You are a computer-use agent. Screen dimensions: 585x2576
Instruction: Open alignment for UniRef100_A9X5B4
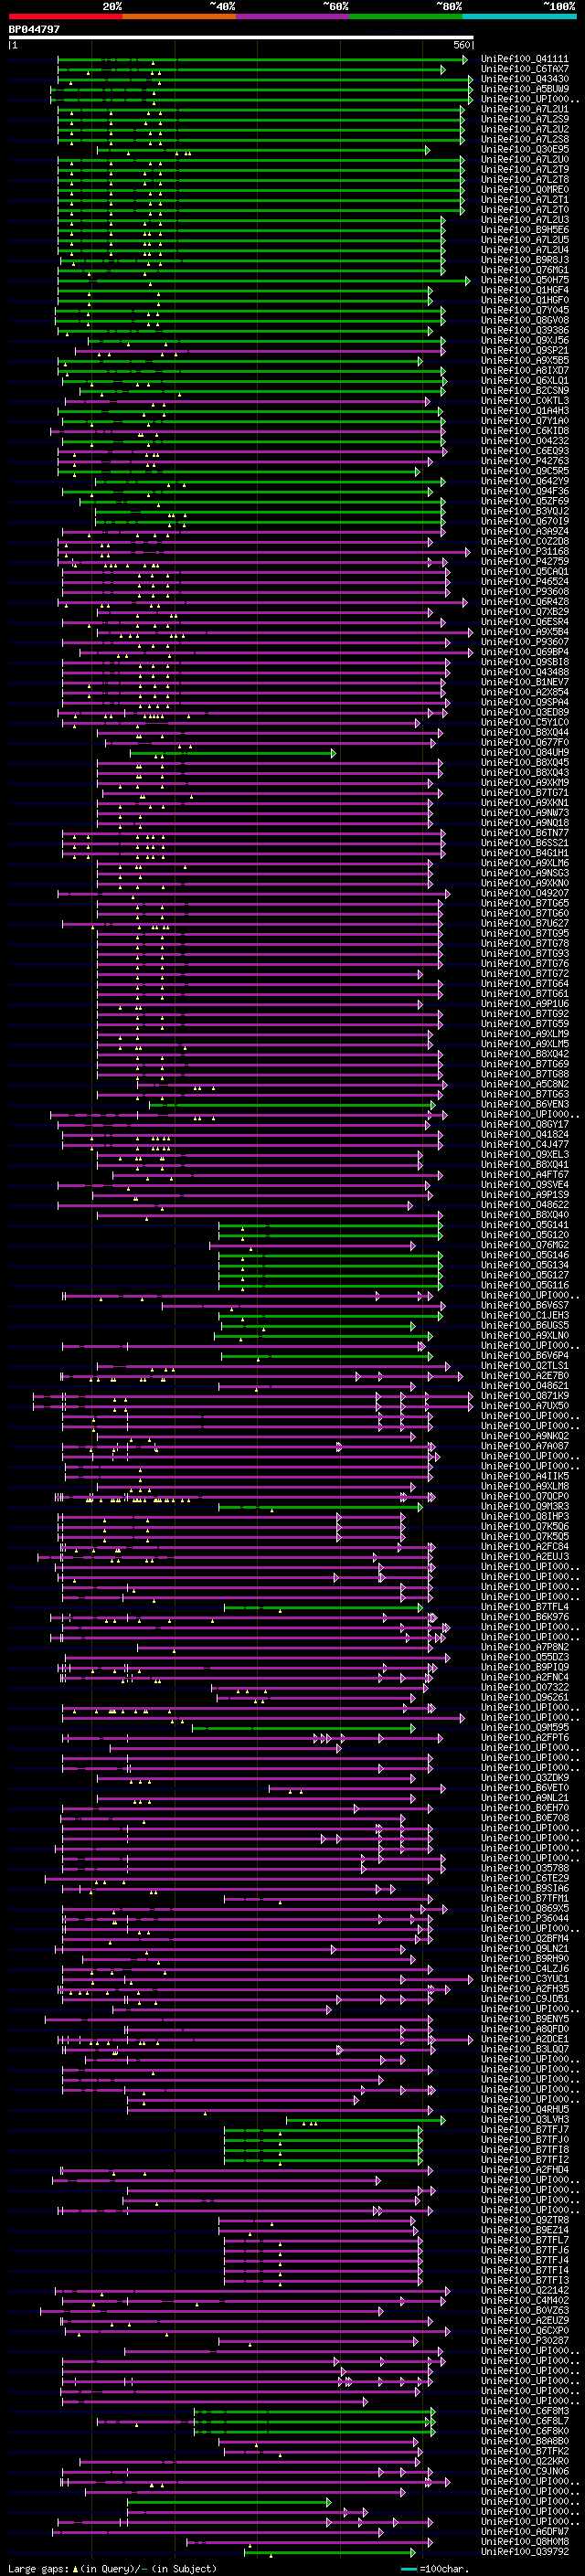point(525,632)
